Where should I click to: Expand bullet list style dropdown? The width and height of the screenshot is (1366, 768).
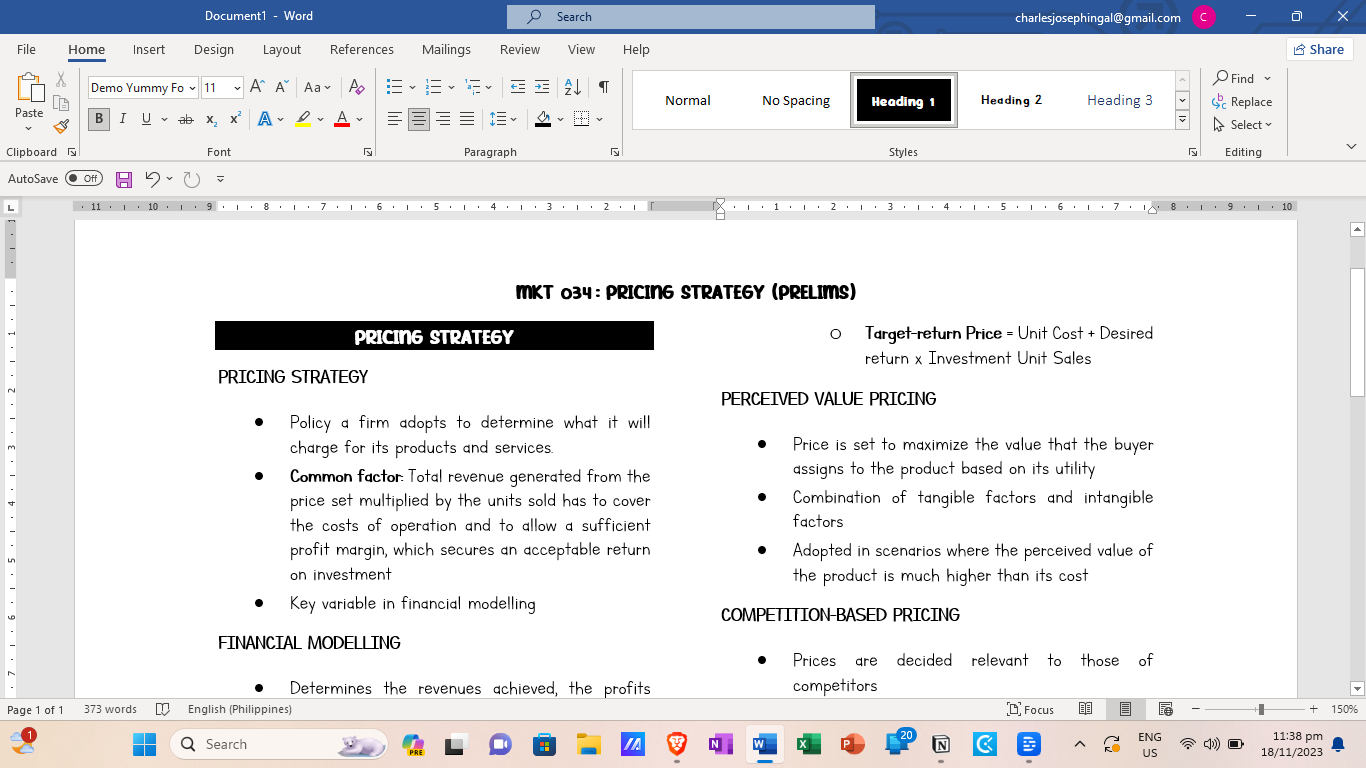click(412, 88)
